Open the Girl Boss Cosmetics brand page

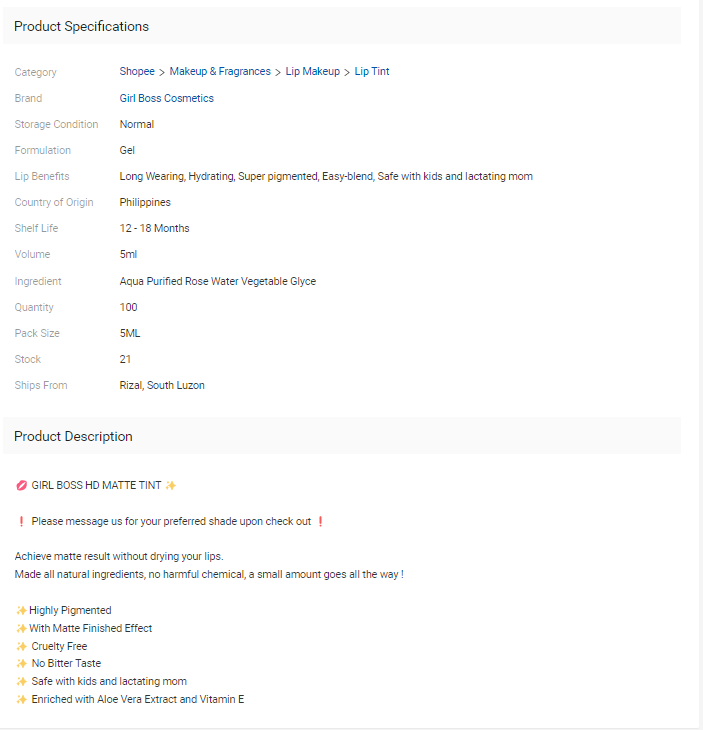click(x=166, y=98)
